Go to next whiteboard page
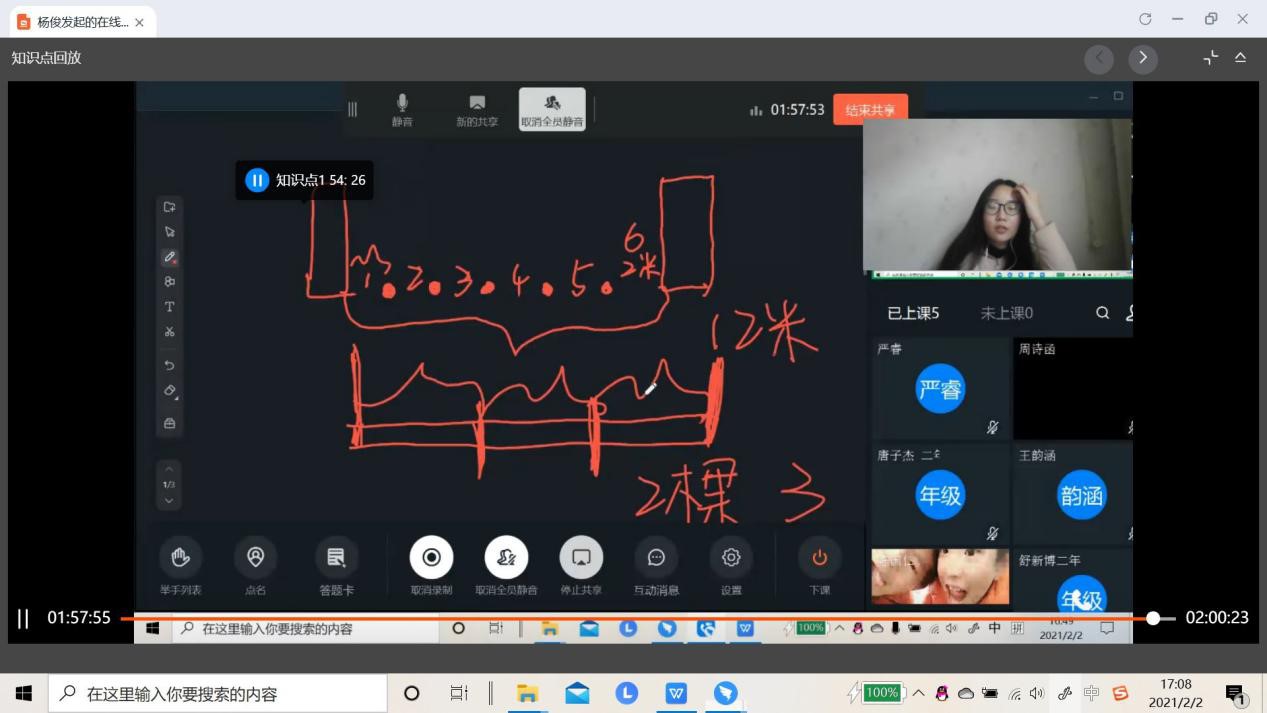 tap(169, 500)
